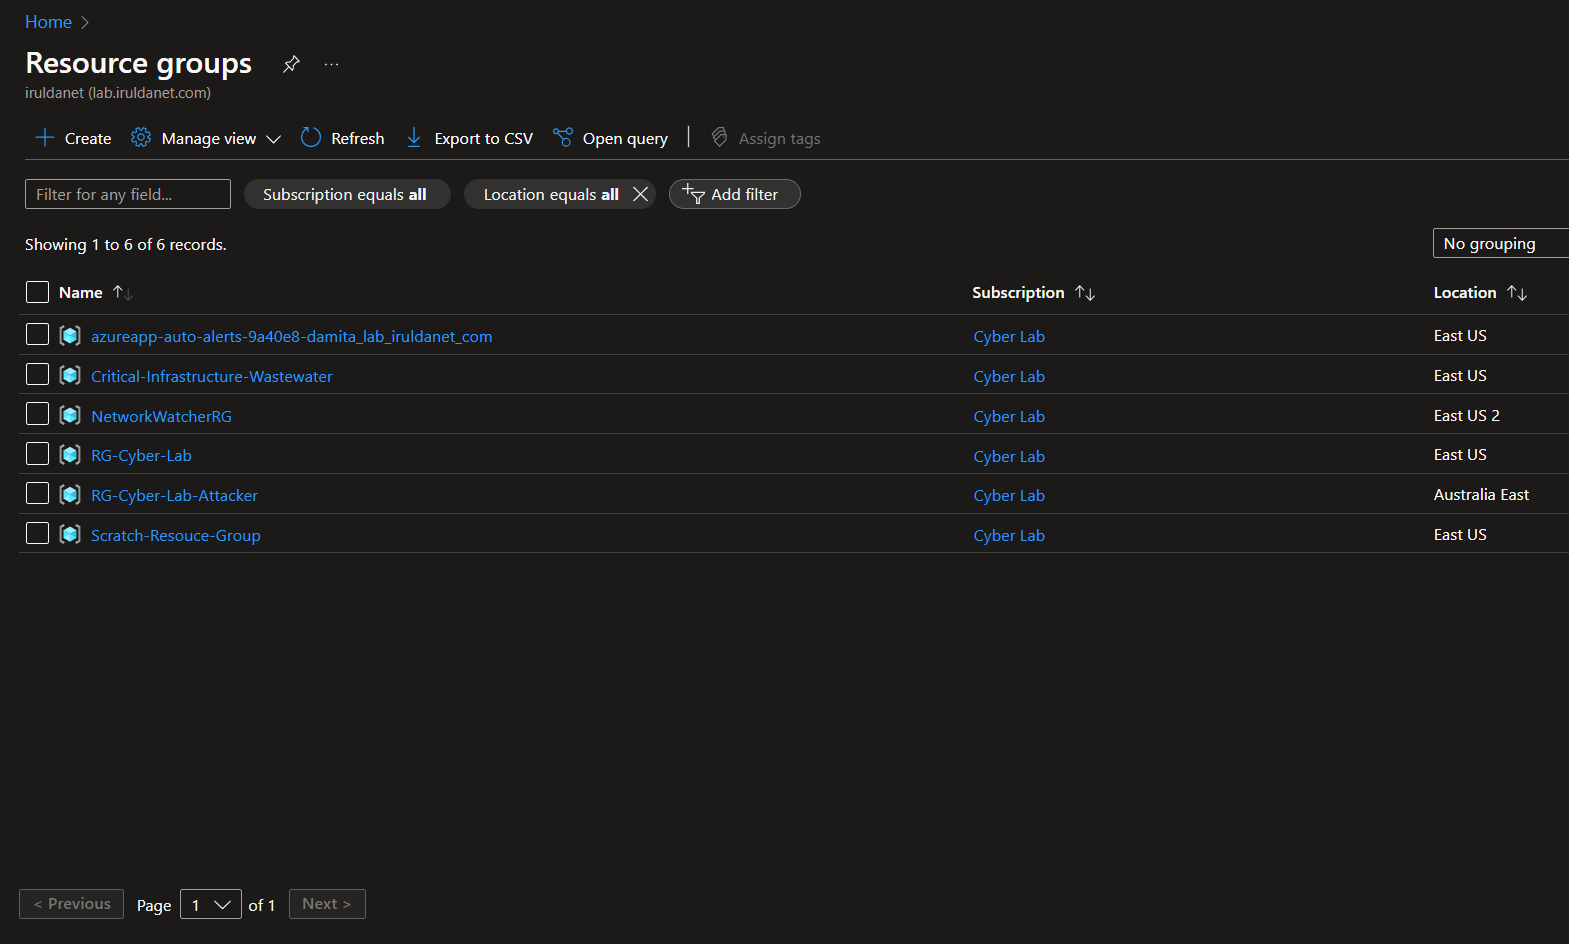The width and height of the screenshot is (1569, 944).
Task: Click the RG-Cyber-Lab row resource group icon
Action: [70, 455]
